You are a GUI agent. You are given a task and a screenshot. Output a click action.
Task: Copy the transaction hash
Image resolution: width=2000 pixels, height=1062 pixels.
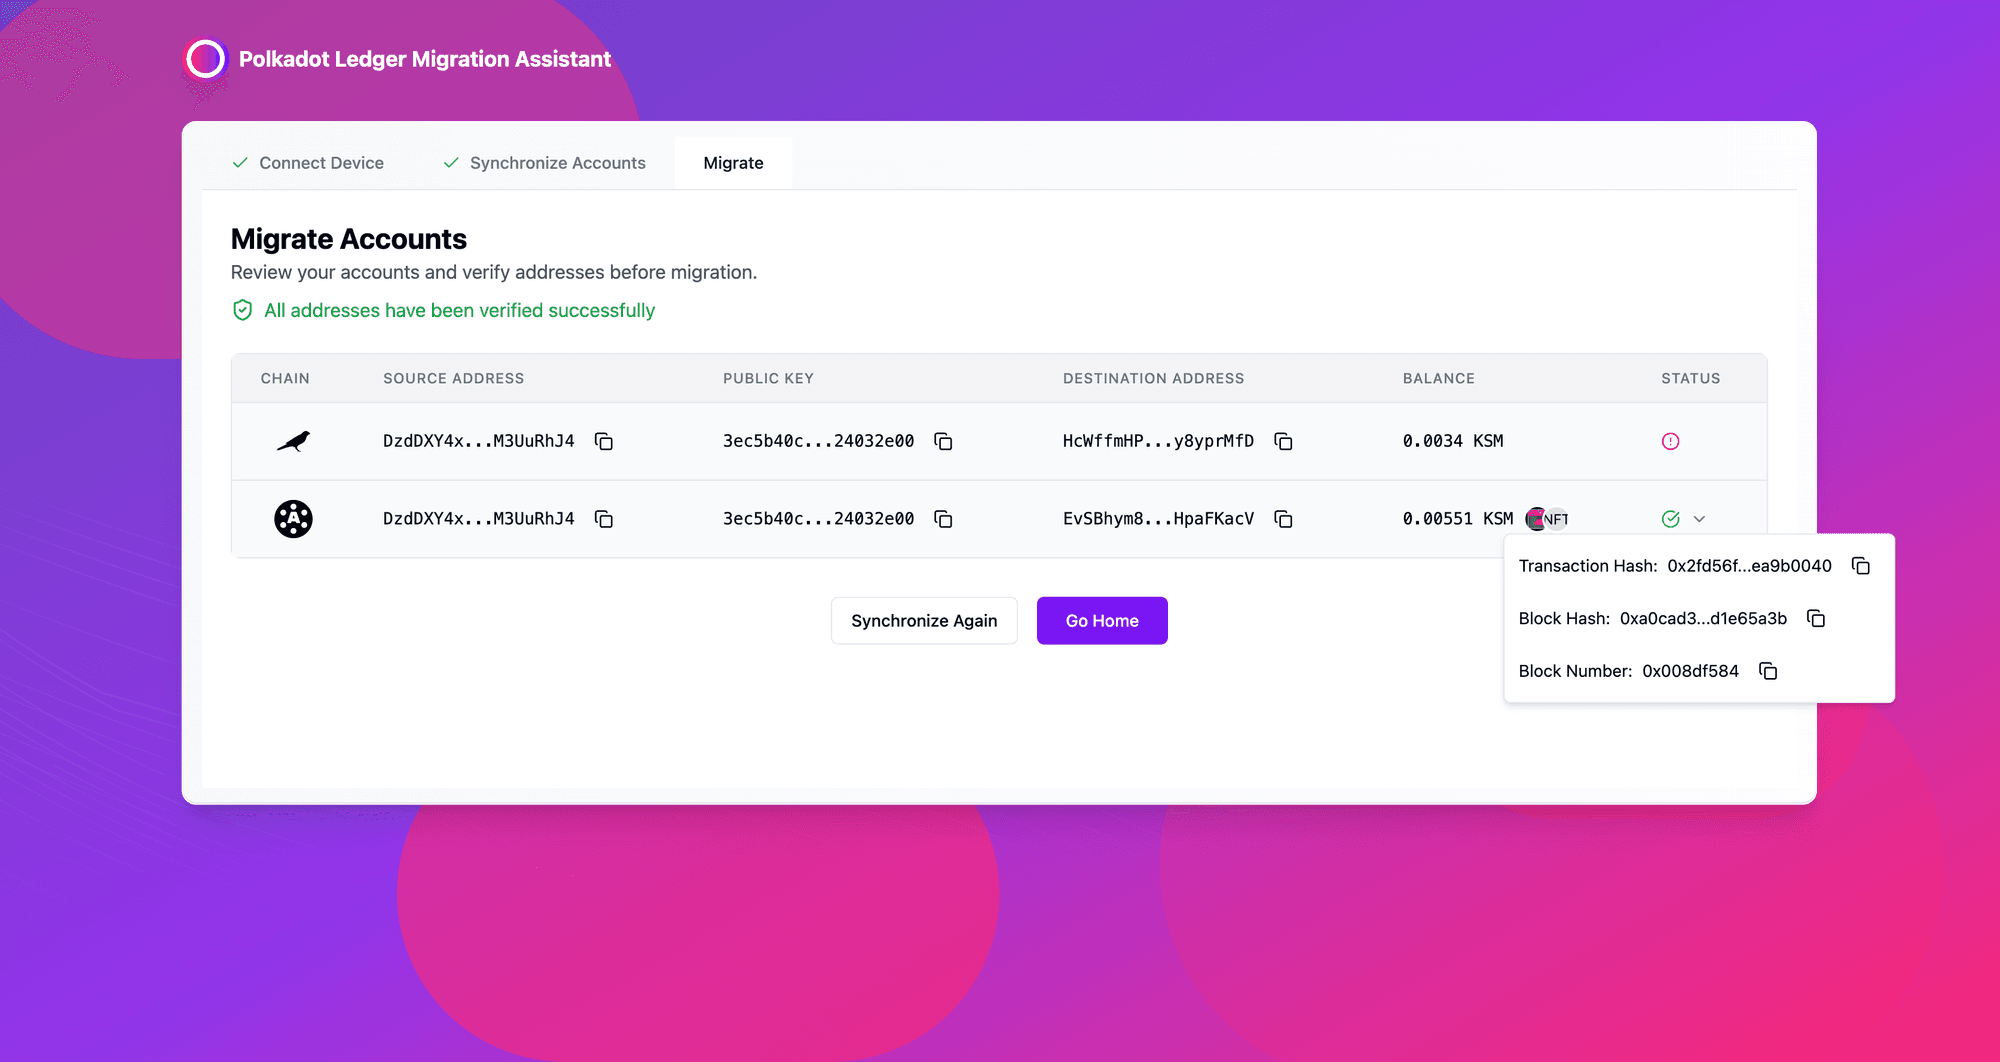(1861, 566)
